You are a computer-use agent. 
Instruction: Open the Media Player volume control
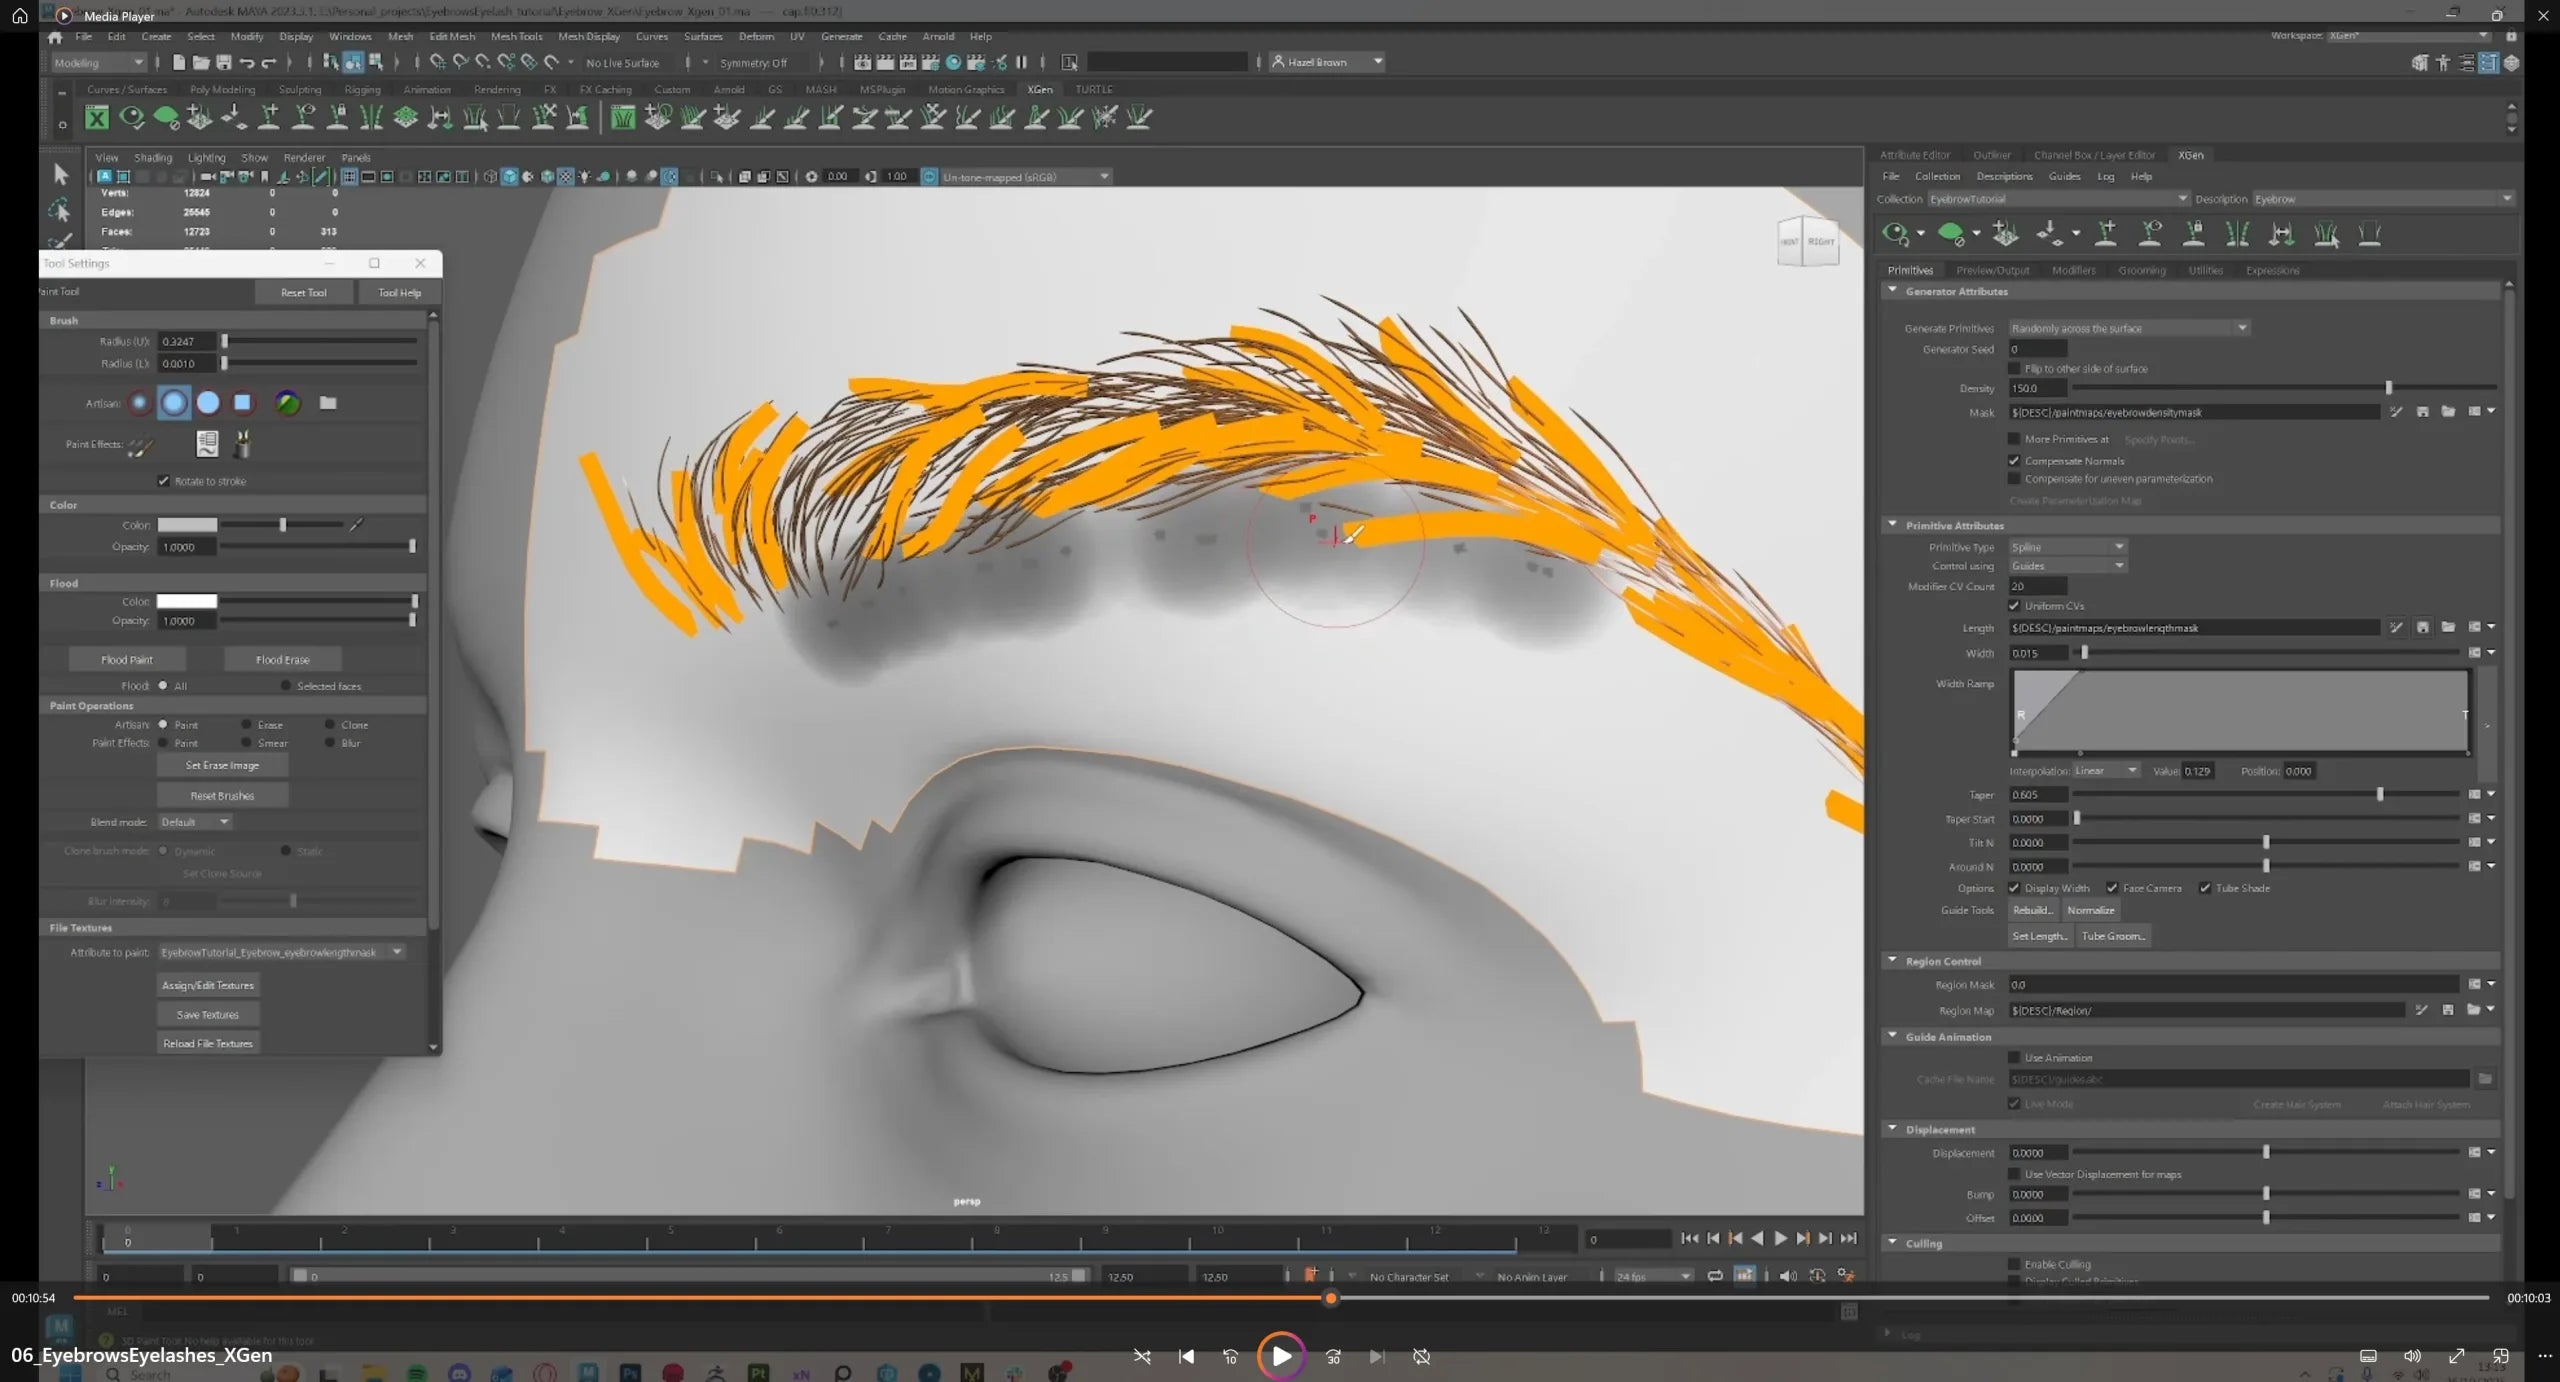2412,1356
